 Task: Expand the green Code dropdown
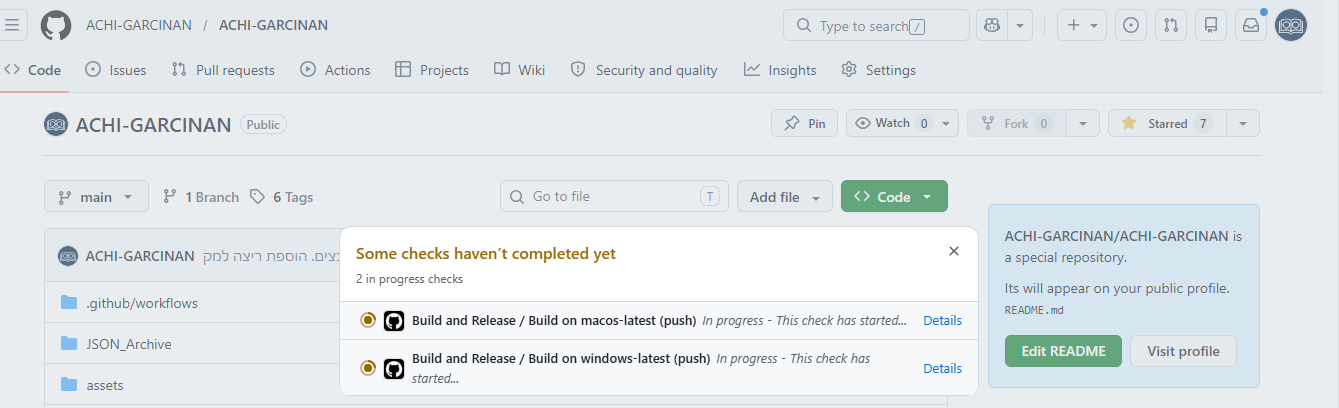[x=894, y=197]
